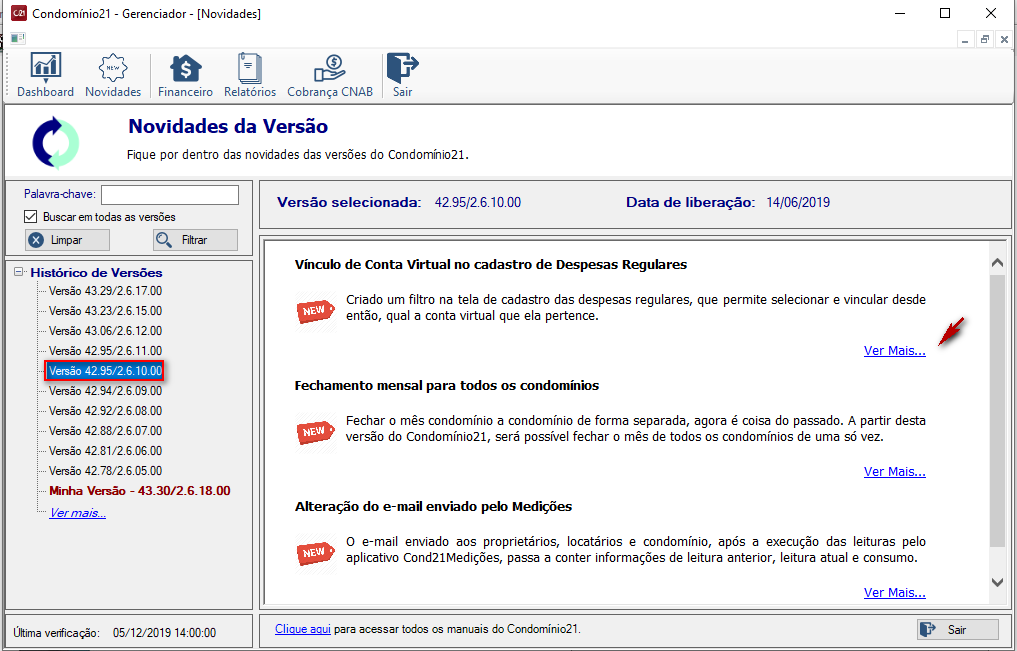
Task: Open the Relatórios toolbar icon
Action: point(250,75)
